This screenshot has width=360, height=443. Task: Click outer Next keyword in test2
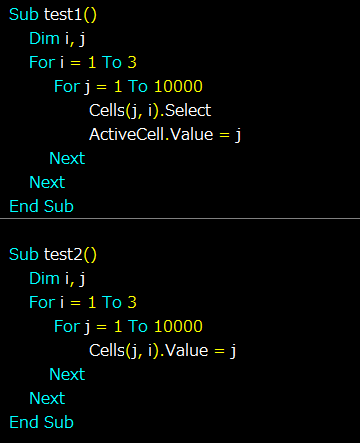[x=47, y=398]
